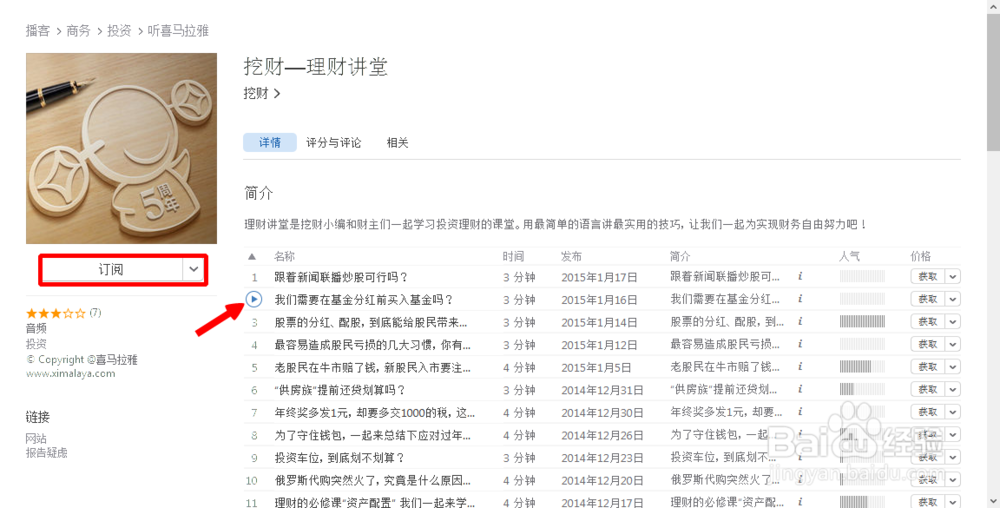Select episode 跟着新闻联播炒股可行吗？
Image resolution: width=1000 pixels, height=508 pixels.
[x=341, y=277]
